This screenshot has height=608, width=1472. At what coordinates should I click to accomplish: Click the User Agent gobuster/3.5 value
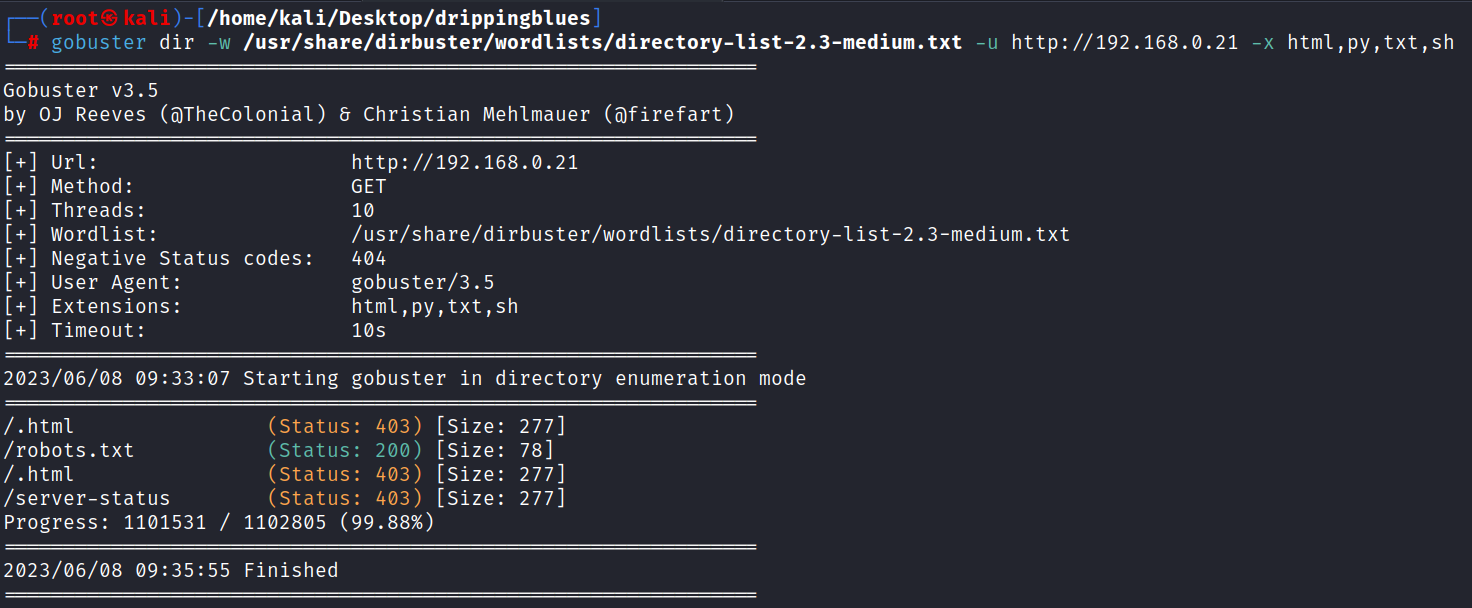(x=423, y=283)
